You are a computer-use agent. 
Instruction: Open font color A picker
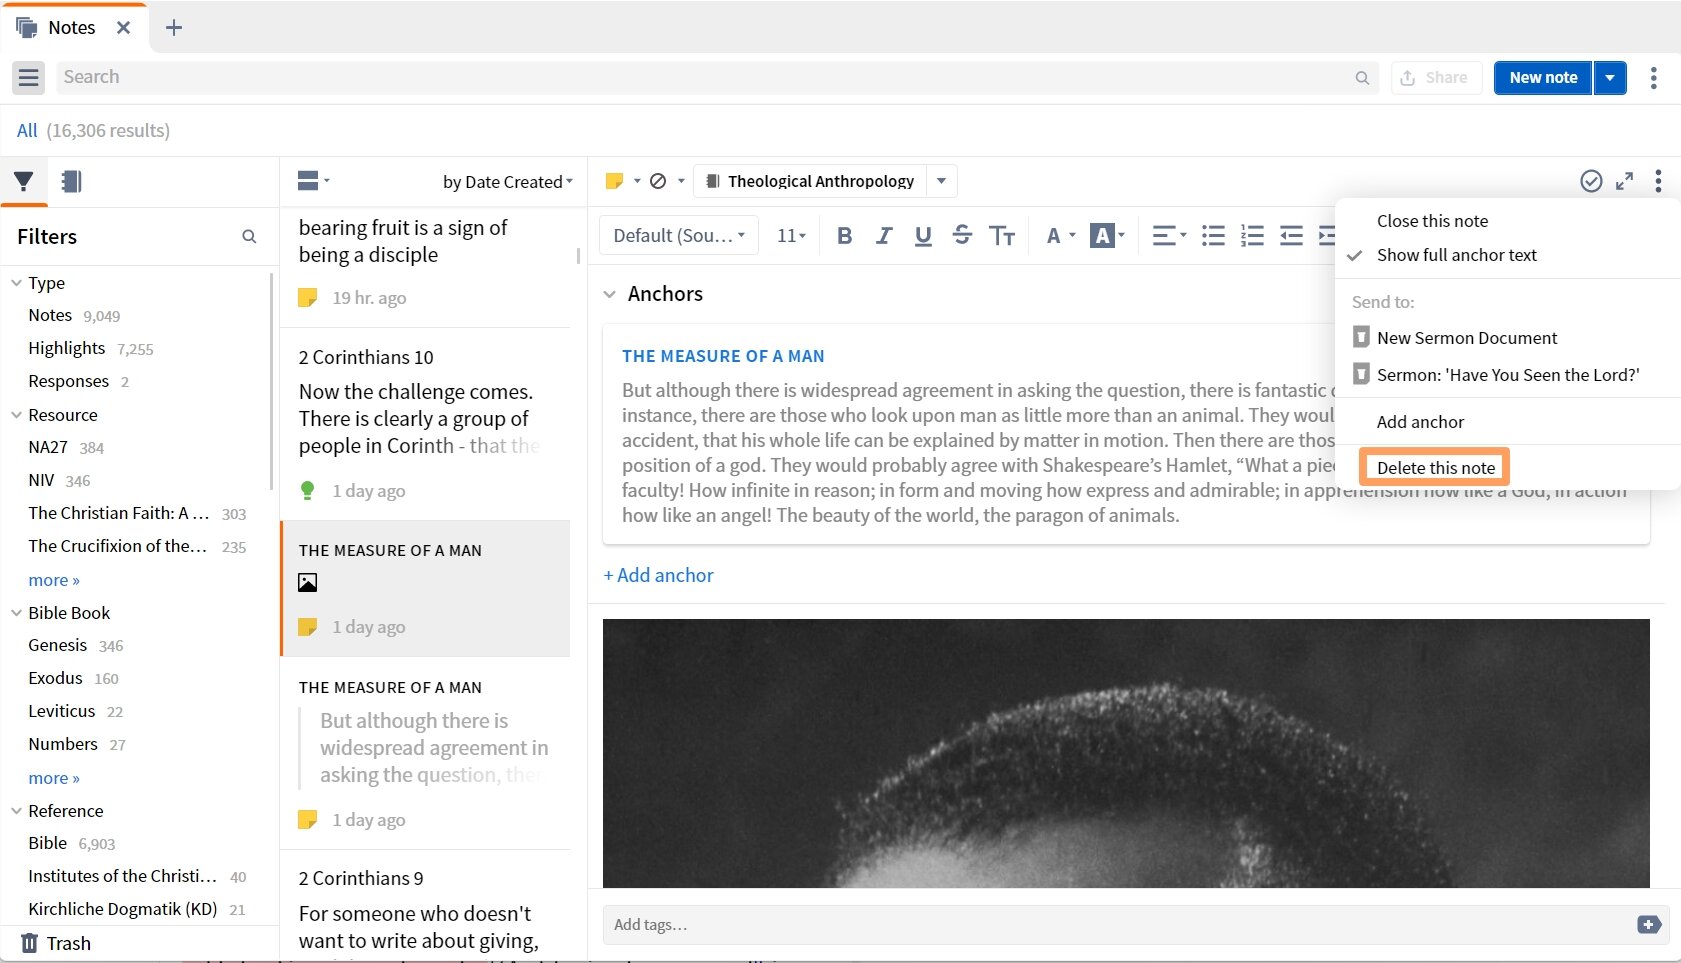(1060, 236)
